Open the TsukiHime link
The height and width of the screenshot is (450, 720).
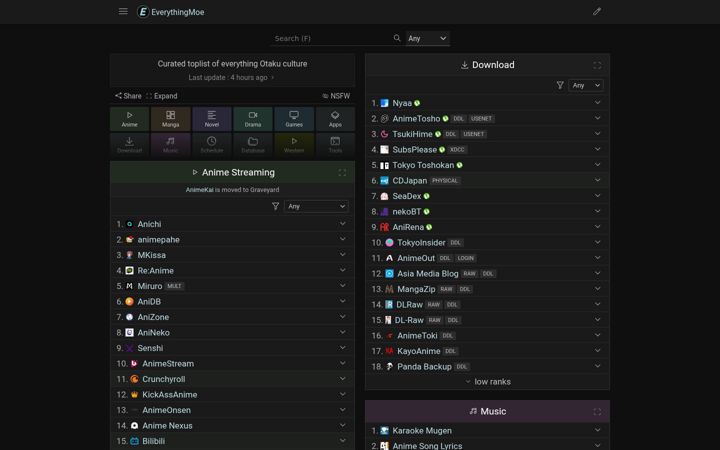point(412,134)
